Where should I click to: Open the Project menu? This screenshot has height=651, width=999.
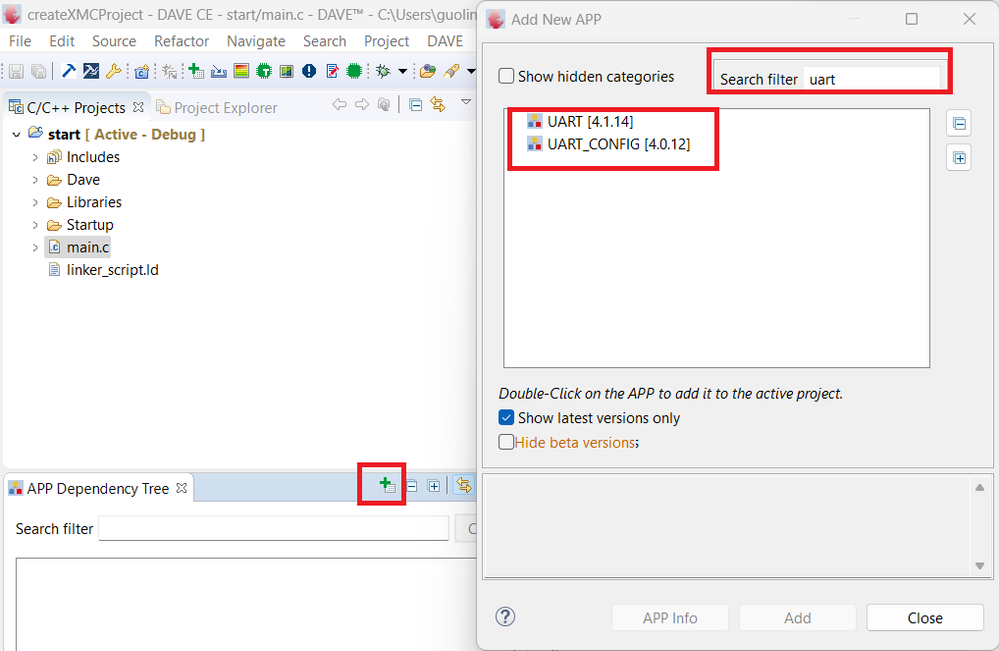coord(387,41)
